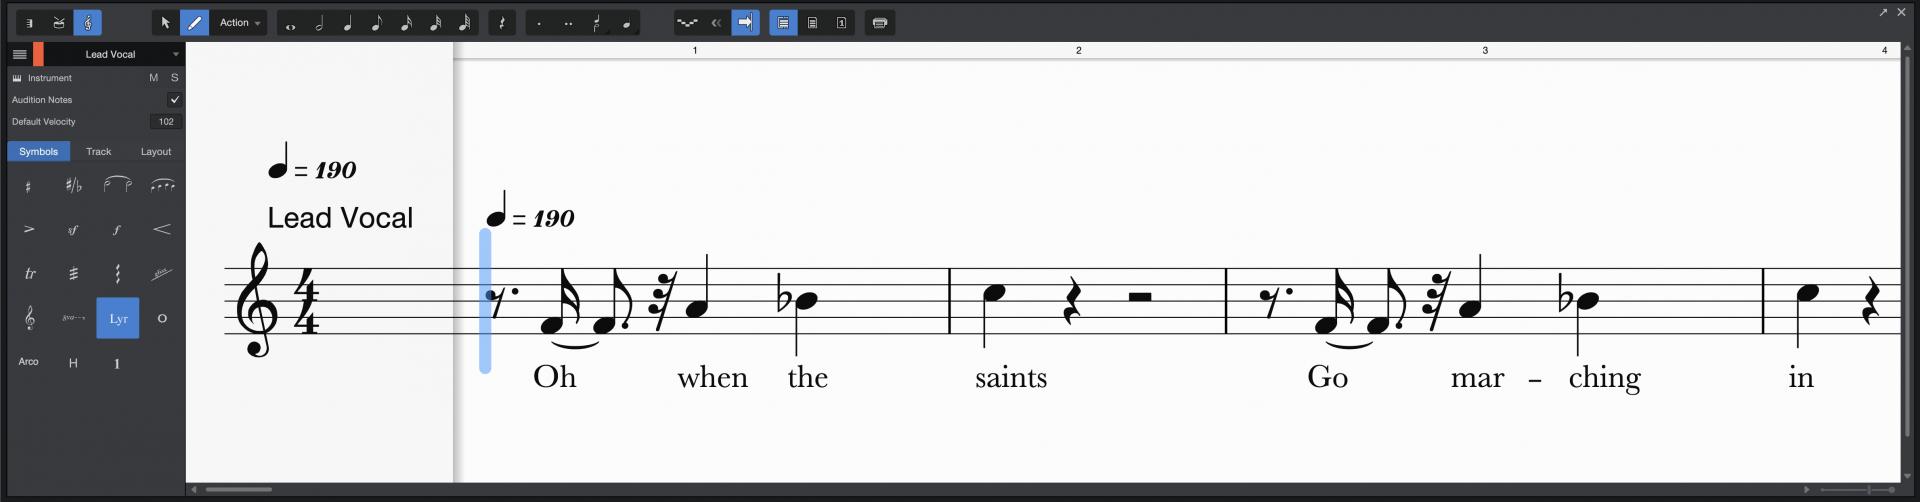Choose the quarter note value

[348, 23]
